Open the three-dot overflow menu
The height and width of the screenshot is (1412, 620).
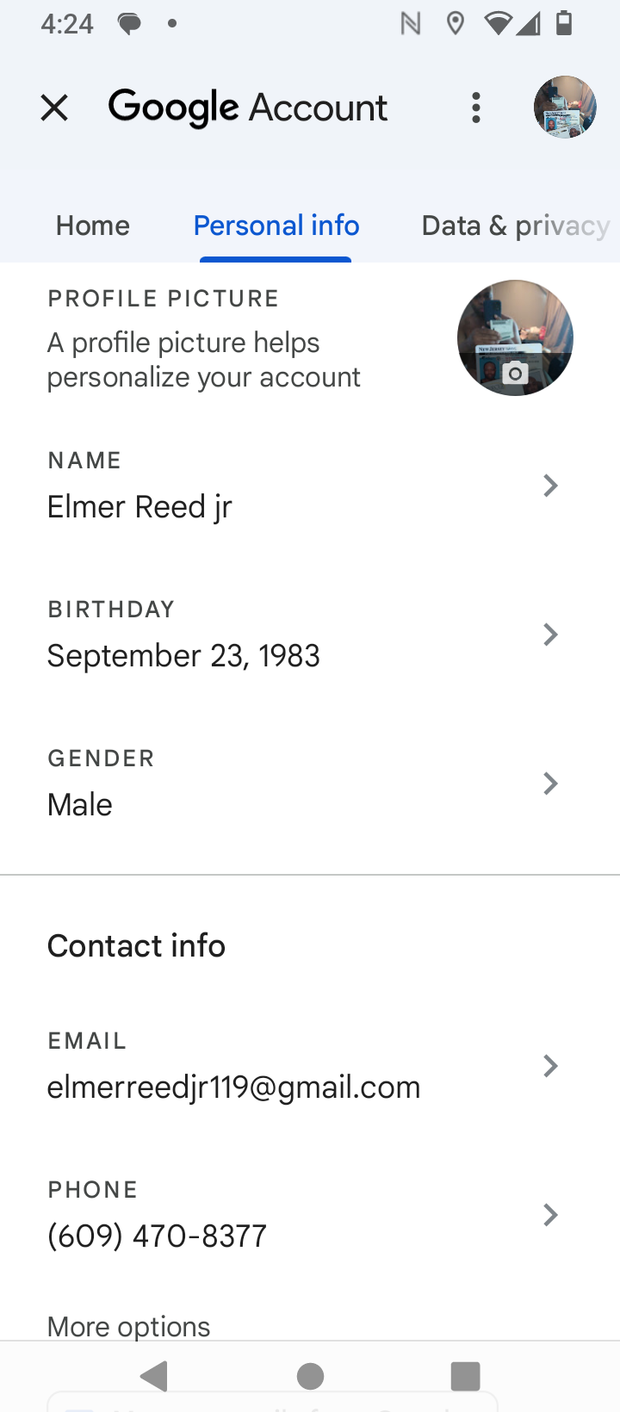click(476, 107)
